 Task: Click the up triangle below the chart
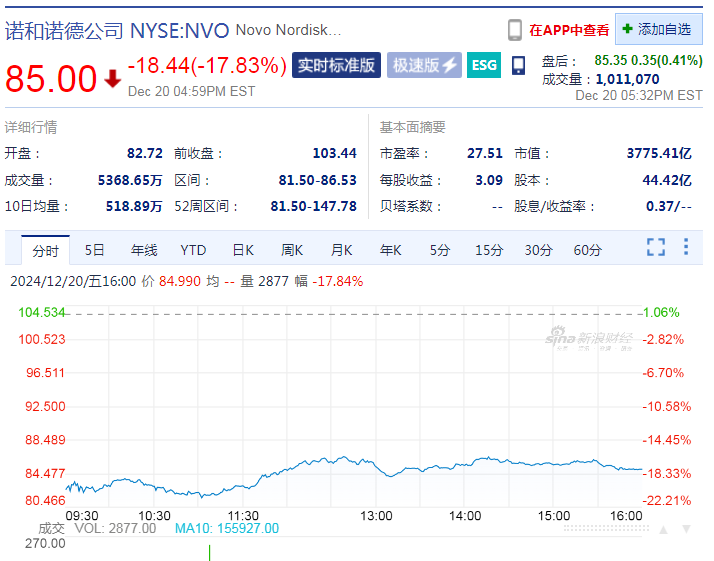[663, 530]
